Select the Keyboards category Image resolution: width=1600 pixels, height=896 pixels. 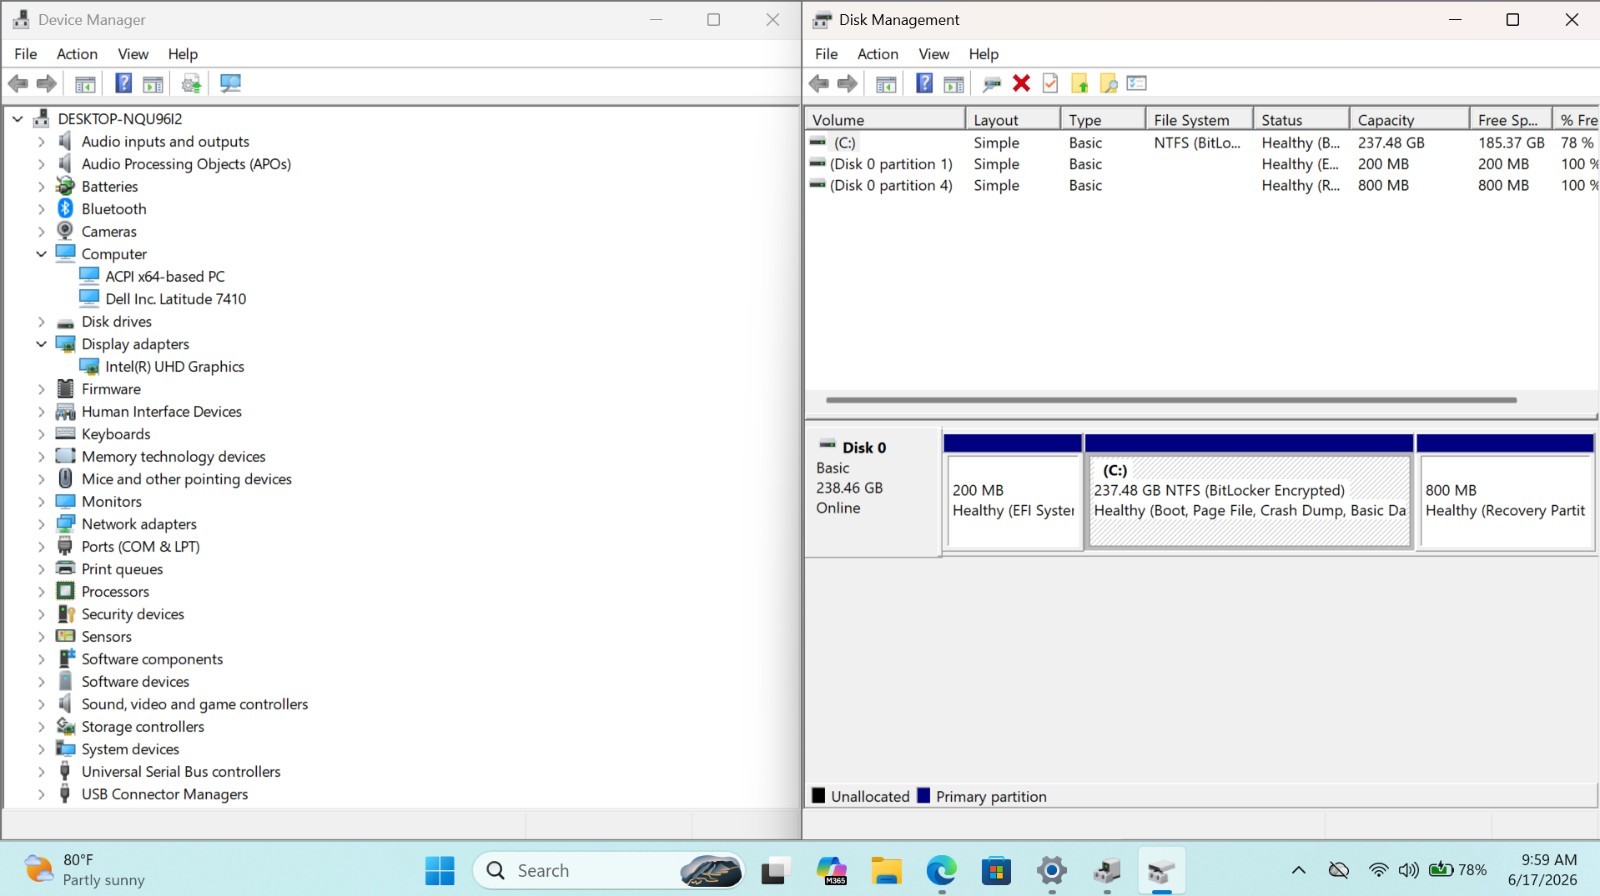[x=116, y=434]
